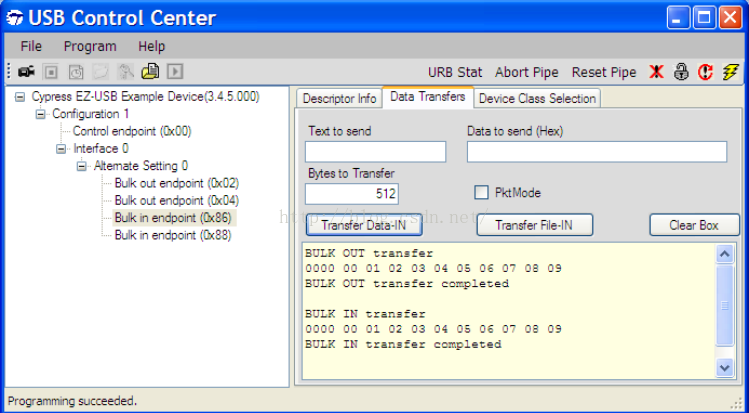Click the camera record toolbar icon
The height and width of the screenshot is (413, 749).
tap(26, 72)
